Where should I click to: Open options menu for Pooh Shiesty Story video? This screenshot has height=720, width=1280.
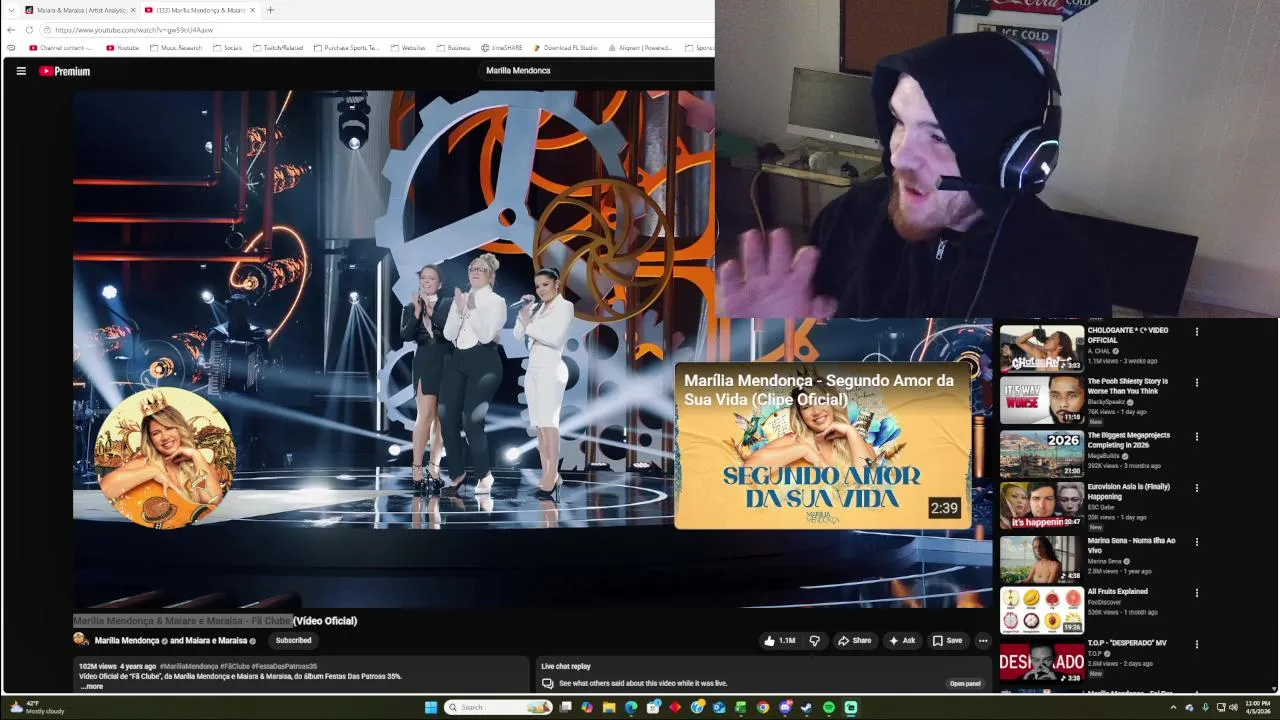(x=1196, y=383)
